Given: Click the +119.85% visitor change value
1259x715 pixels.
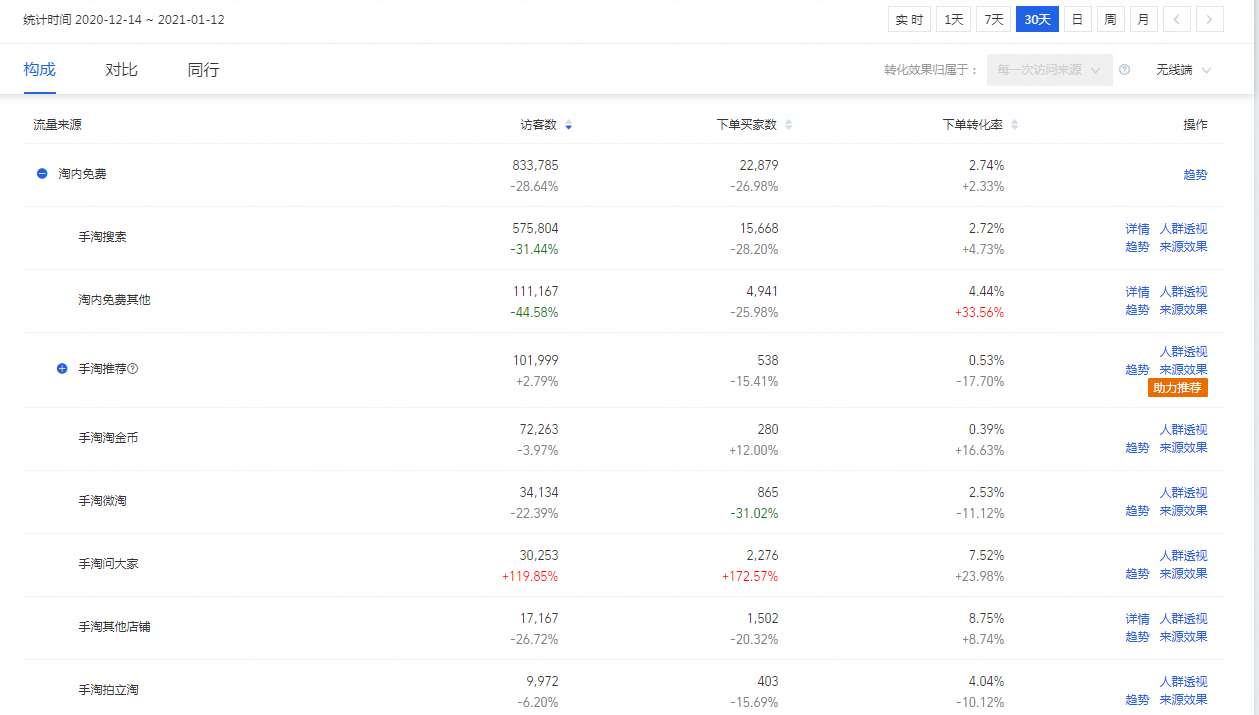Looking at the screenshot, I should pyautogui.click(x=530, y=576).
